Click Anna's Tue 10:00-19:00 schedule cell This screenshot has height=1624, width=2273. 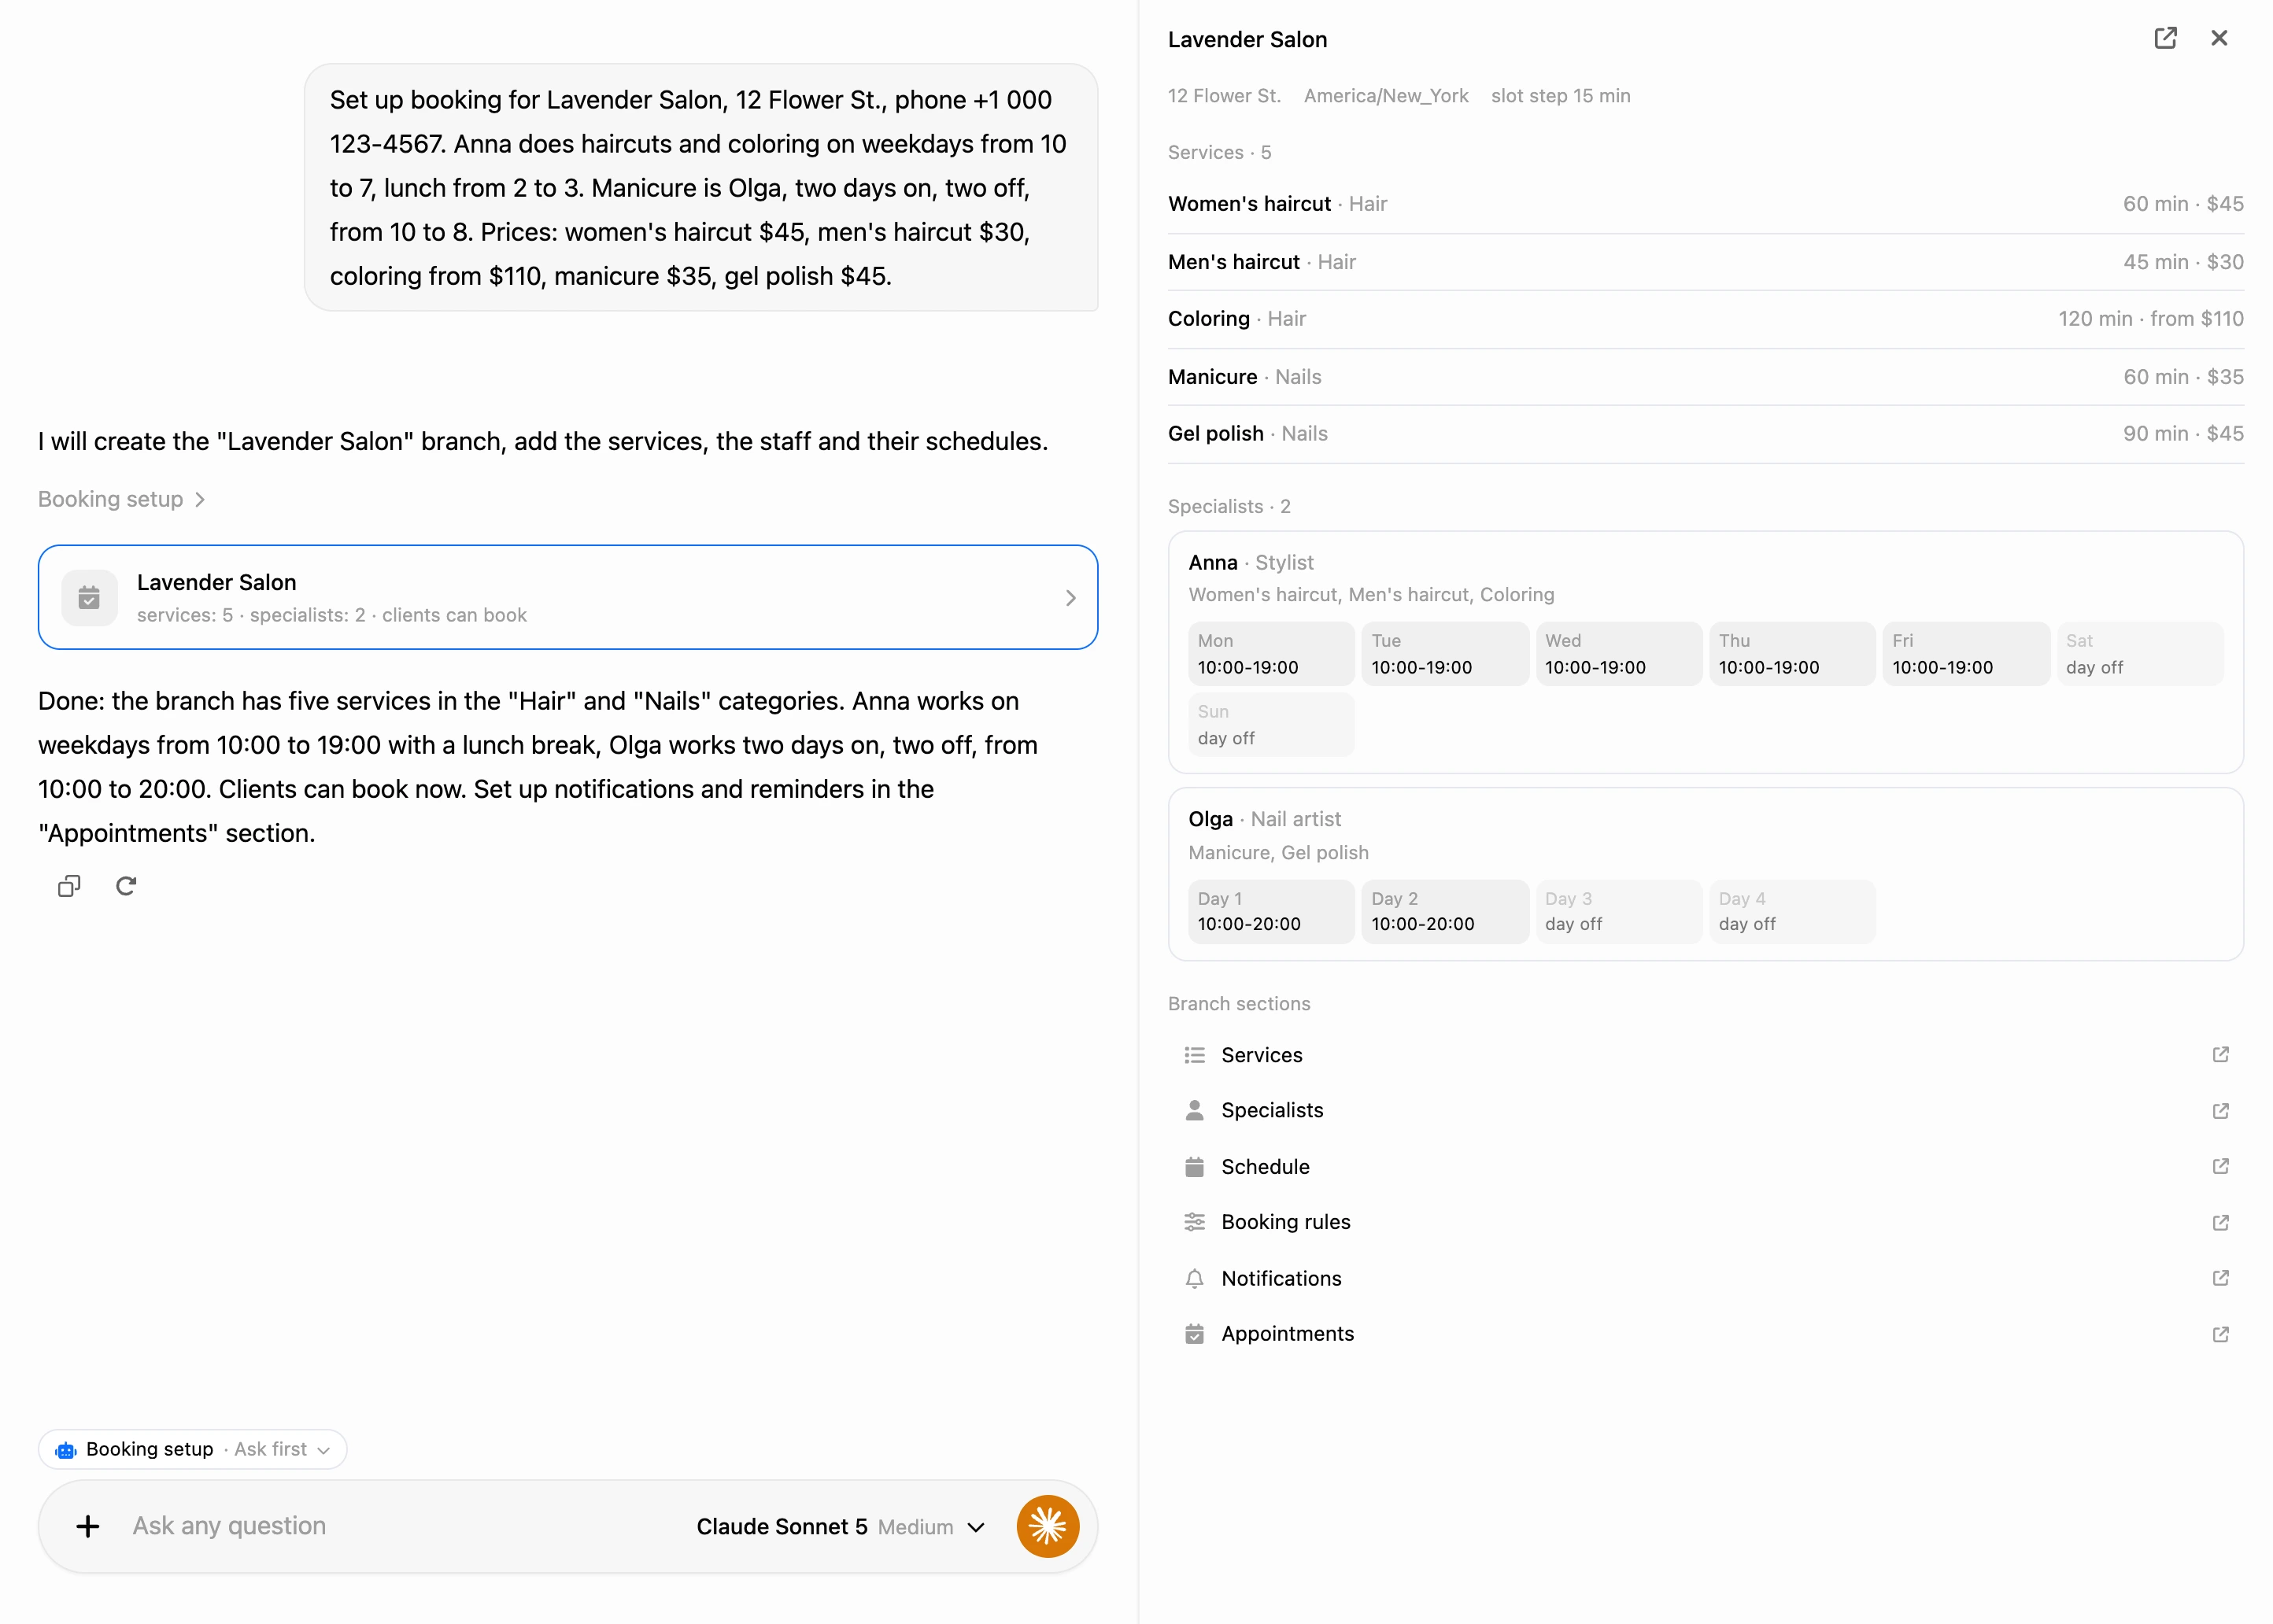1444,654
